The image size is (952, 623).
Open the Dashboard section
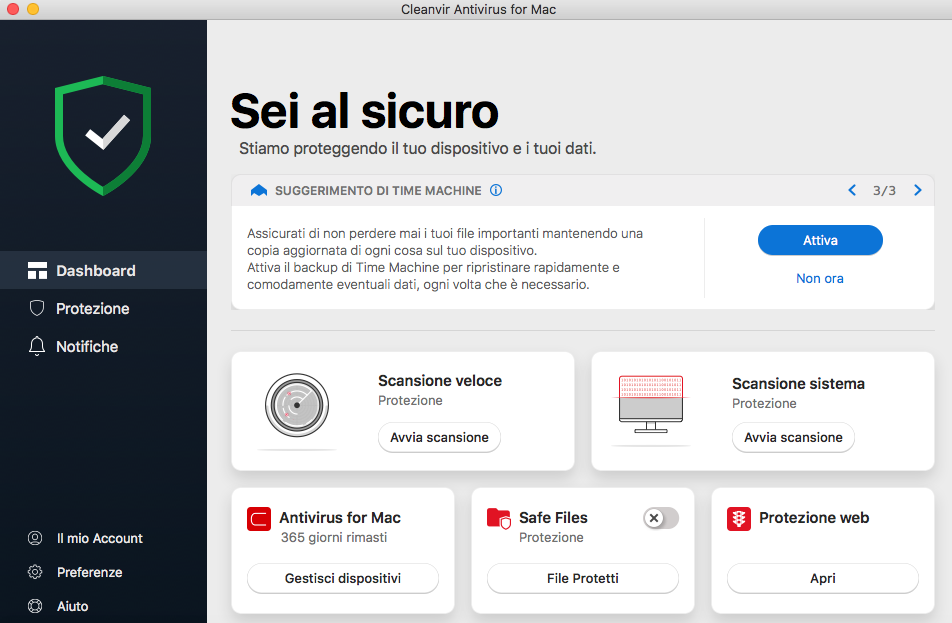point(103,271)
